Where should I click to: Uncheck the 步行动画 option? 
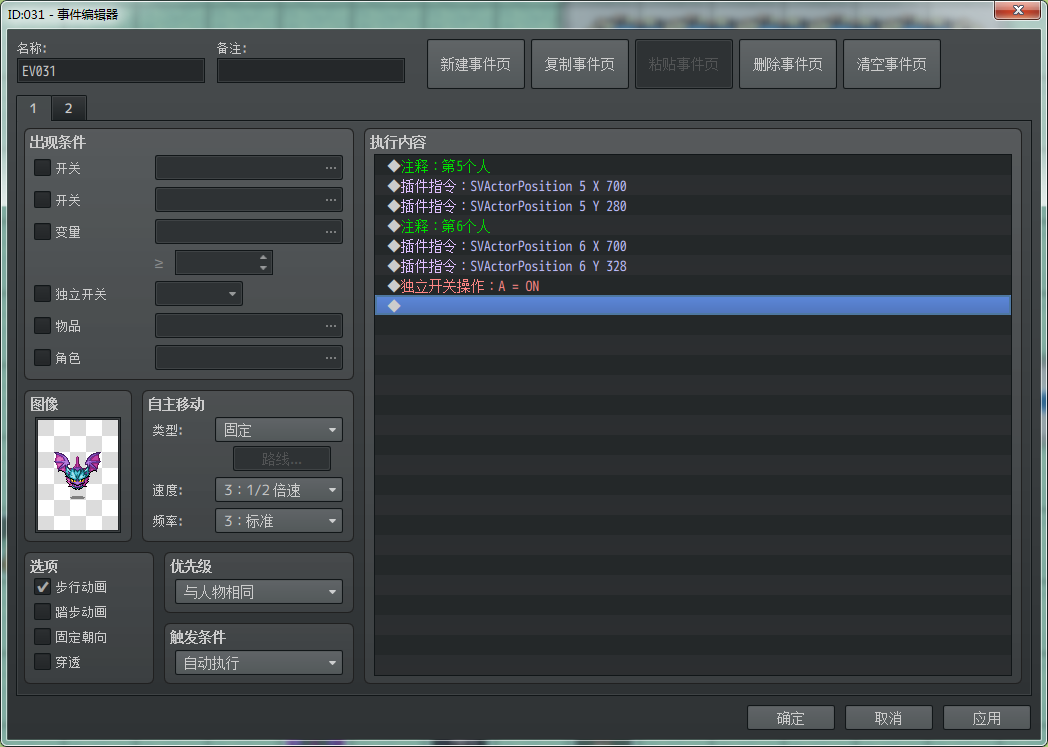[42, 587]
